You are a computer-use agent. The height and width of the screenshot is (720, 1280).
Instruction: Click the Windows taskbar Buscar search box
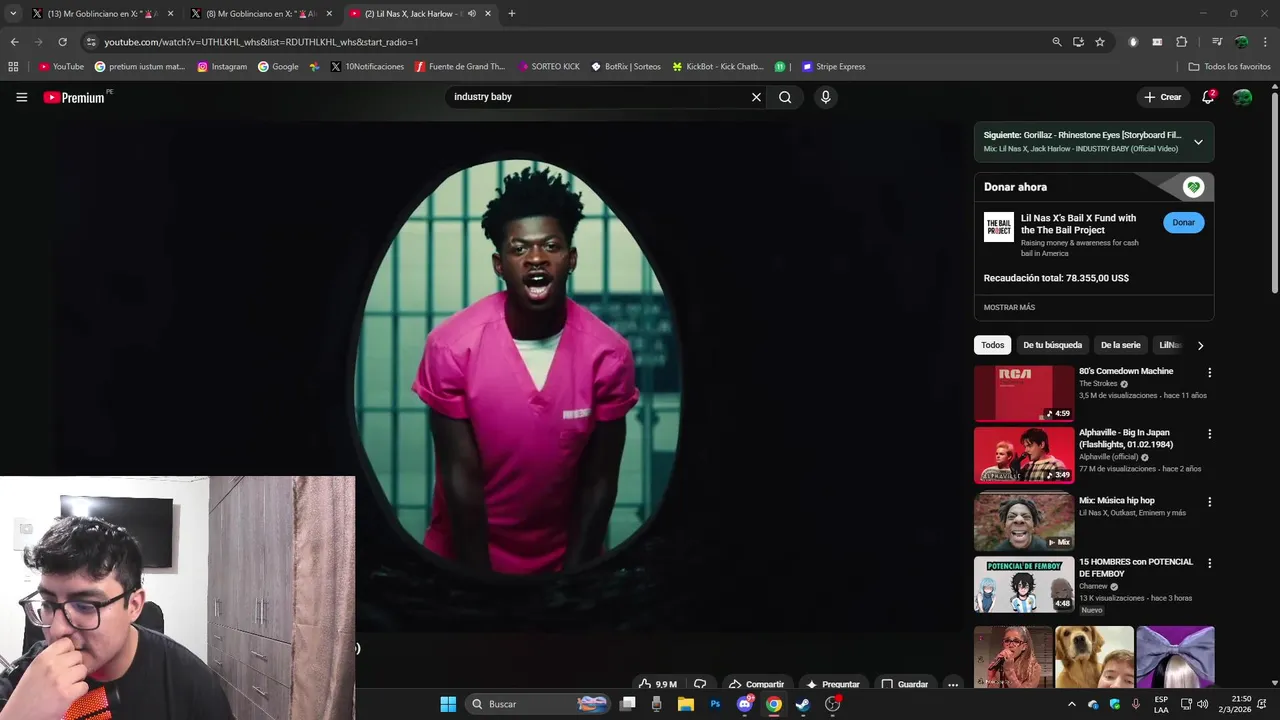(x=538, y=704)
